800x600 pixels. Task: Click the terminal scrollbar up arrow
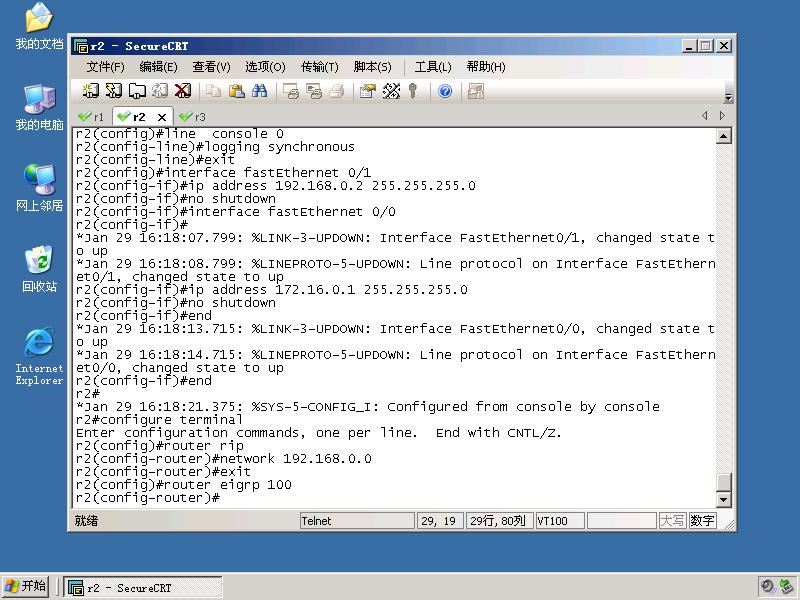point(723,136)
